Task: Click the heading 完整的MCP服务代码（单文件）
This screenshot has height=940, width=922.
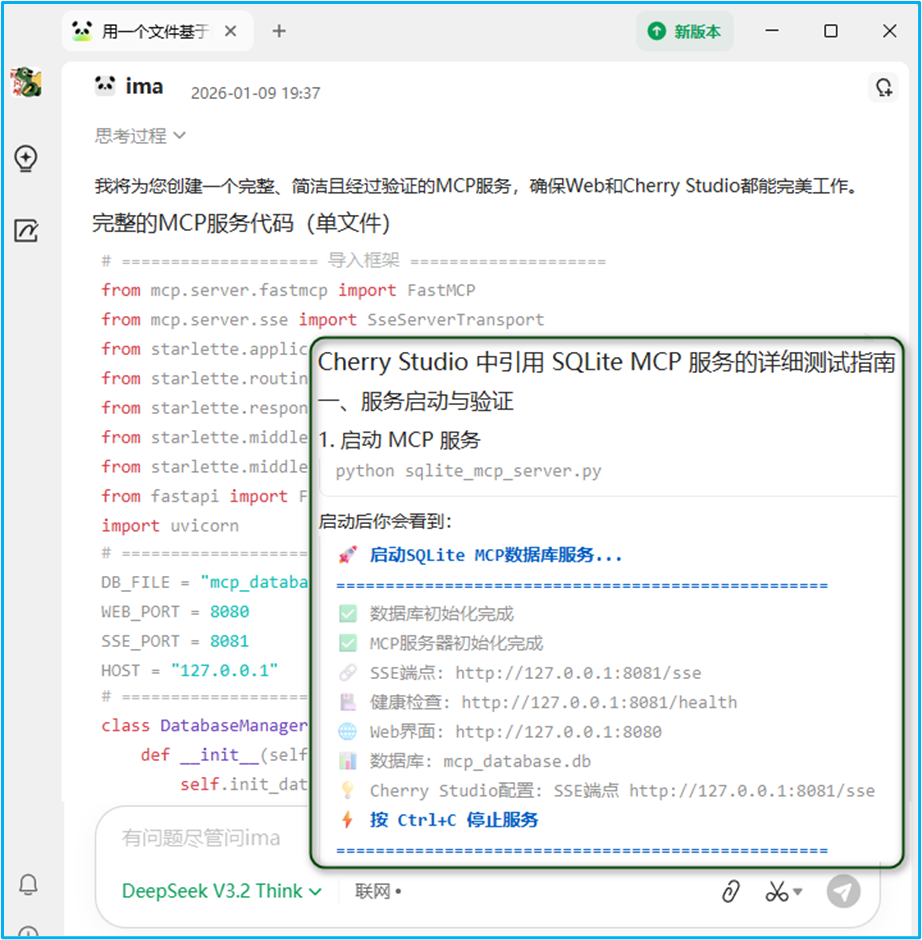Action: [x=242, y=223]
